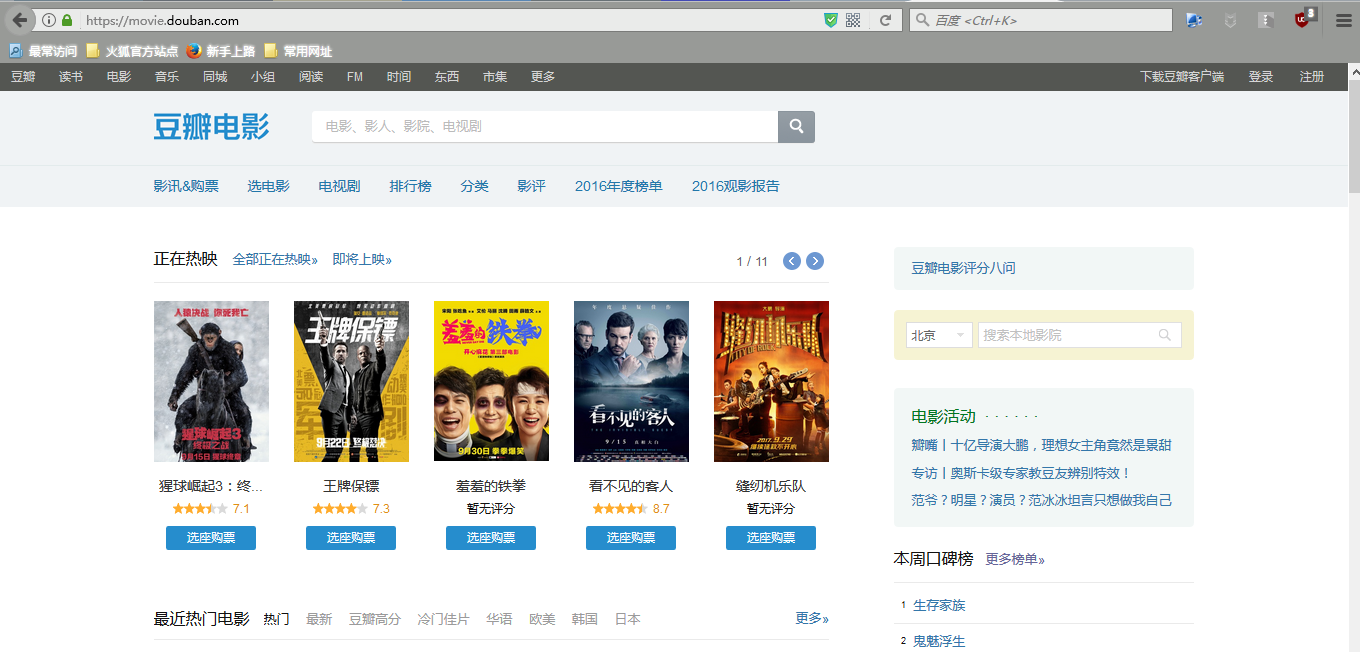Viewport: 1360px width, 652px height.
Task: Switch to the 华语 tab in 最近热门电影
Action: click(x=499, y=619)
